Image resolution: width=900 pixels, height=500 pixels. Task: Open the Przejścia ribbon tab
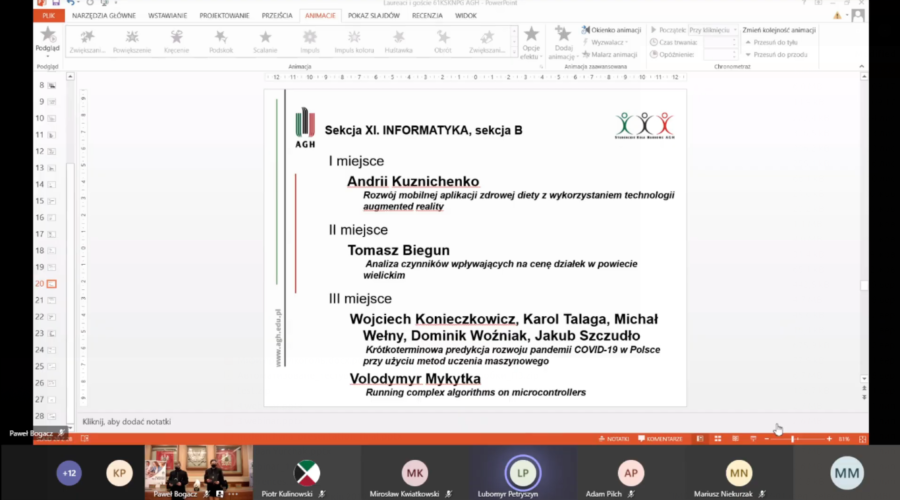pos(277,16)
